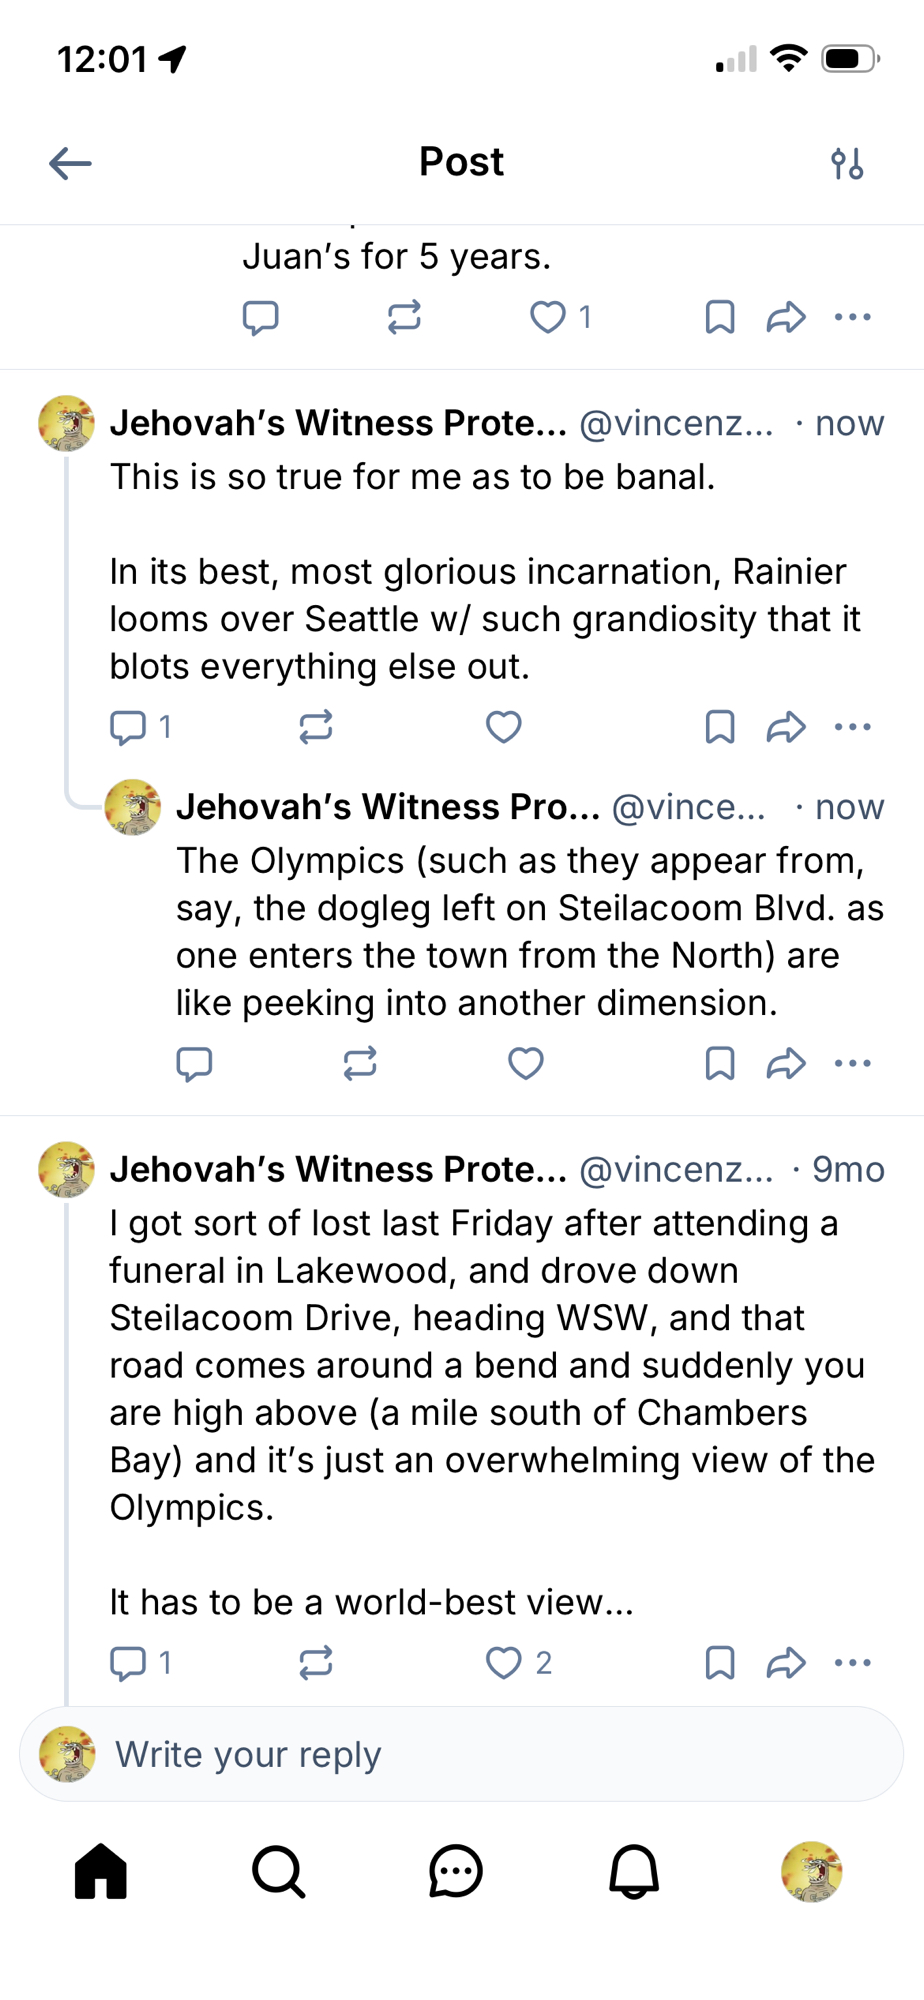This screenshot has height=2000, width=924.
Task: Reply to the Rainier looms over Seattle post
Action: (128, 727)
